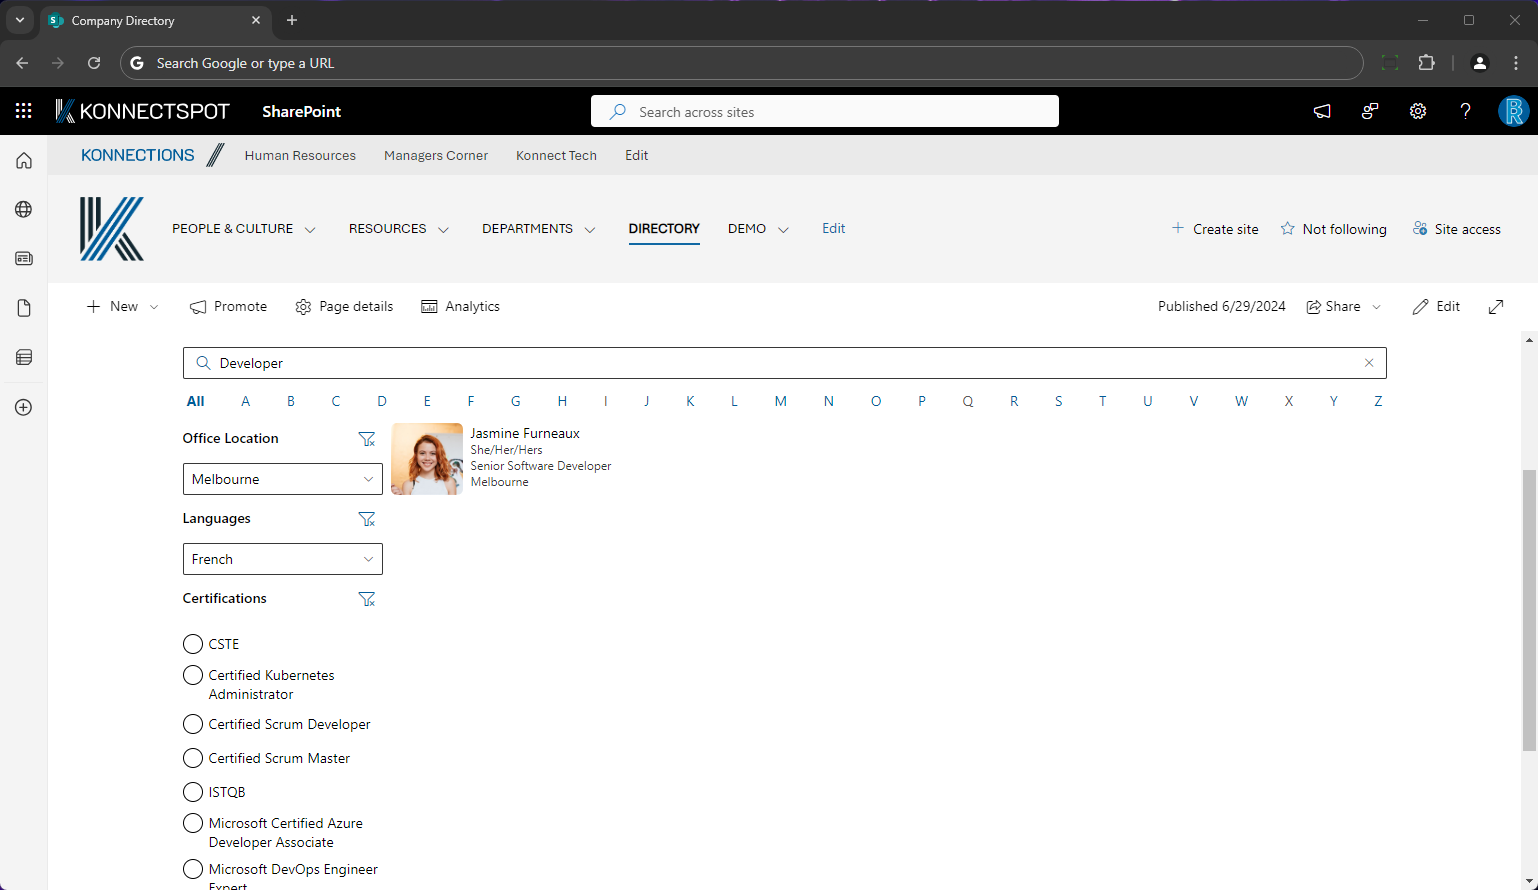Open the Directory navigation tab

[664, 229]
